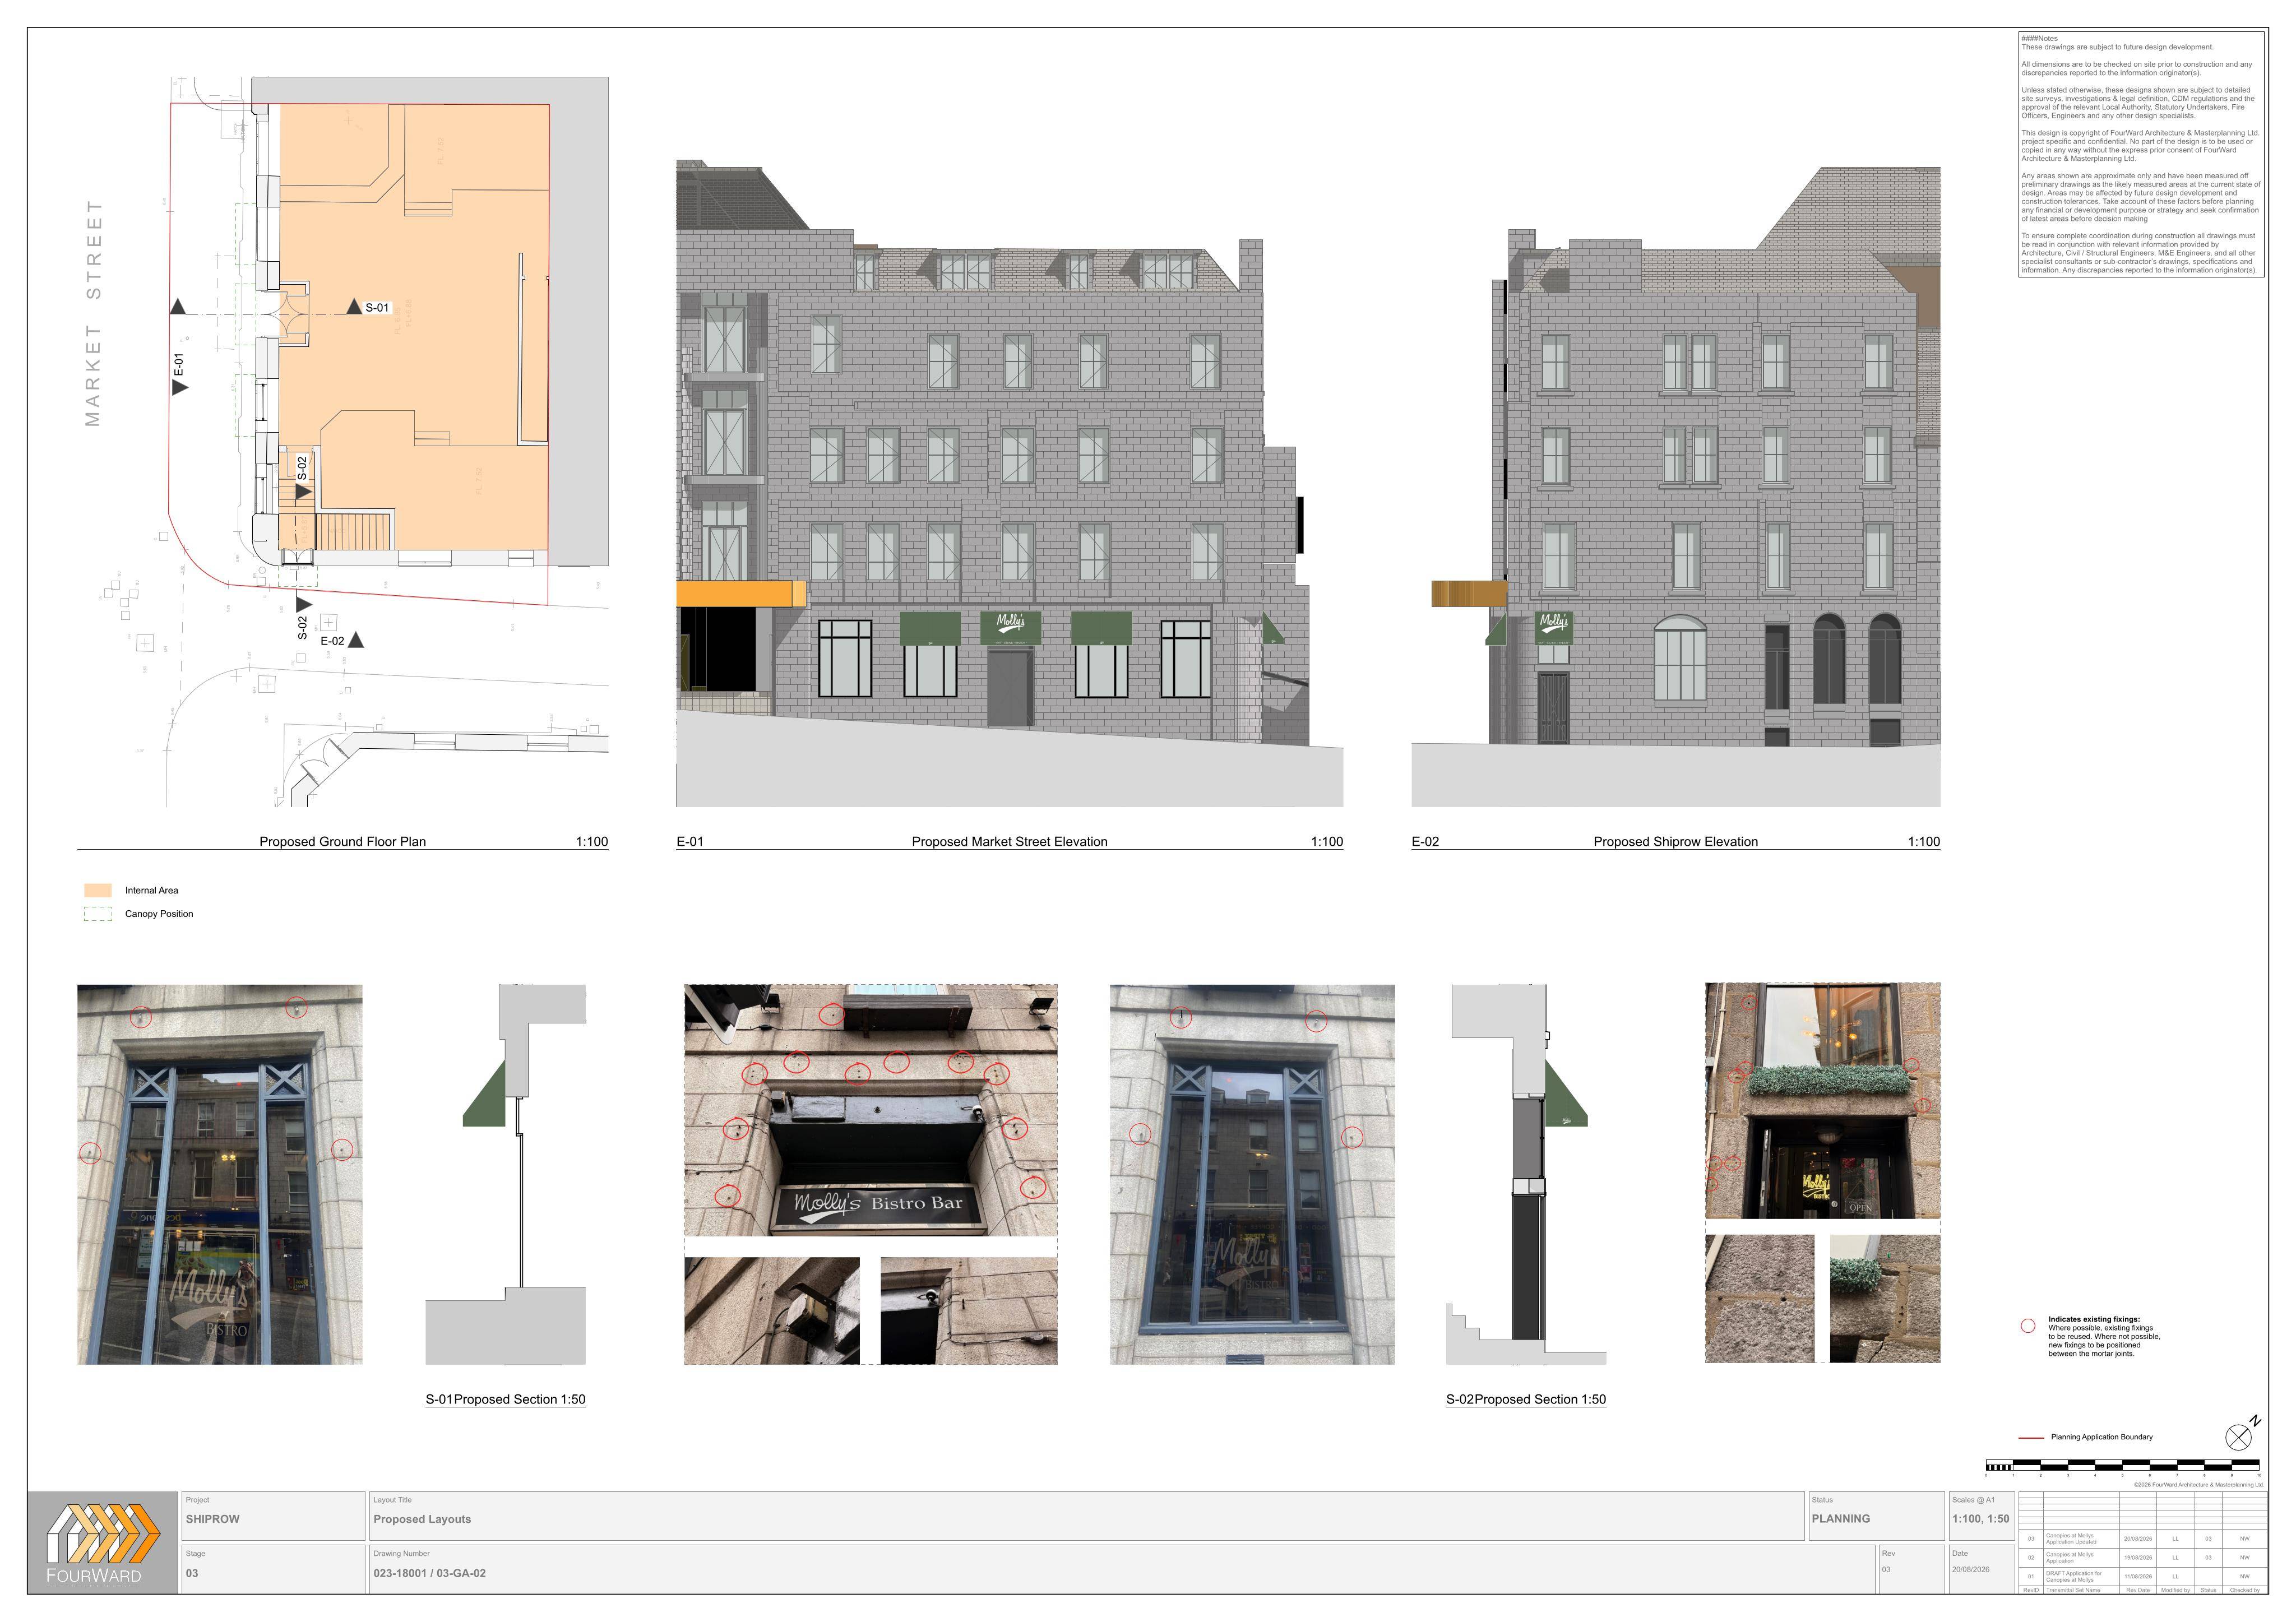
Task: Select the E-02 elevation marker triangle
Action: (x=355, y=640)
